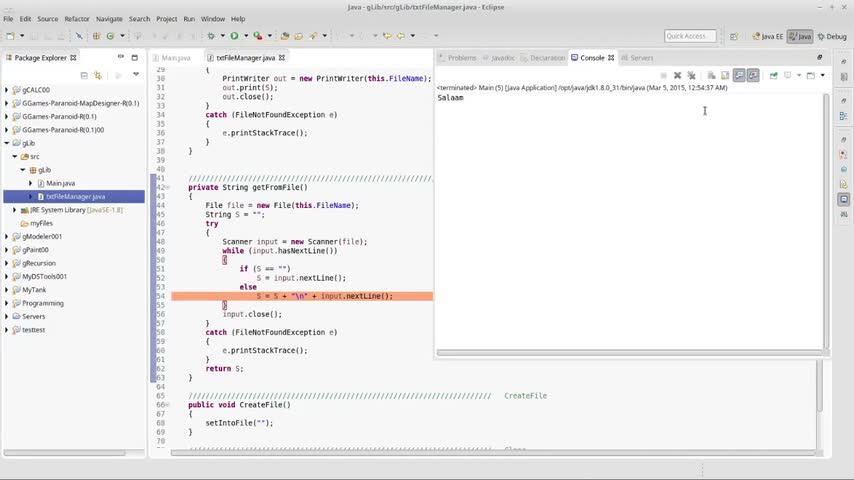This screenshot has height=480, width=854.
Task: Click the Debug bug toolbar icon
Action: 211,36
